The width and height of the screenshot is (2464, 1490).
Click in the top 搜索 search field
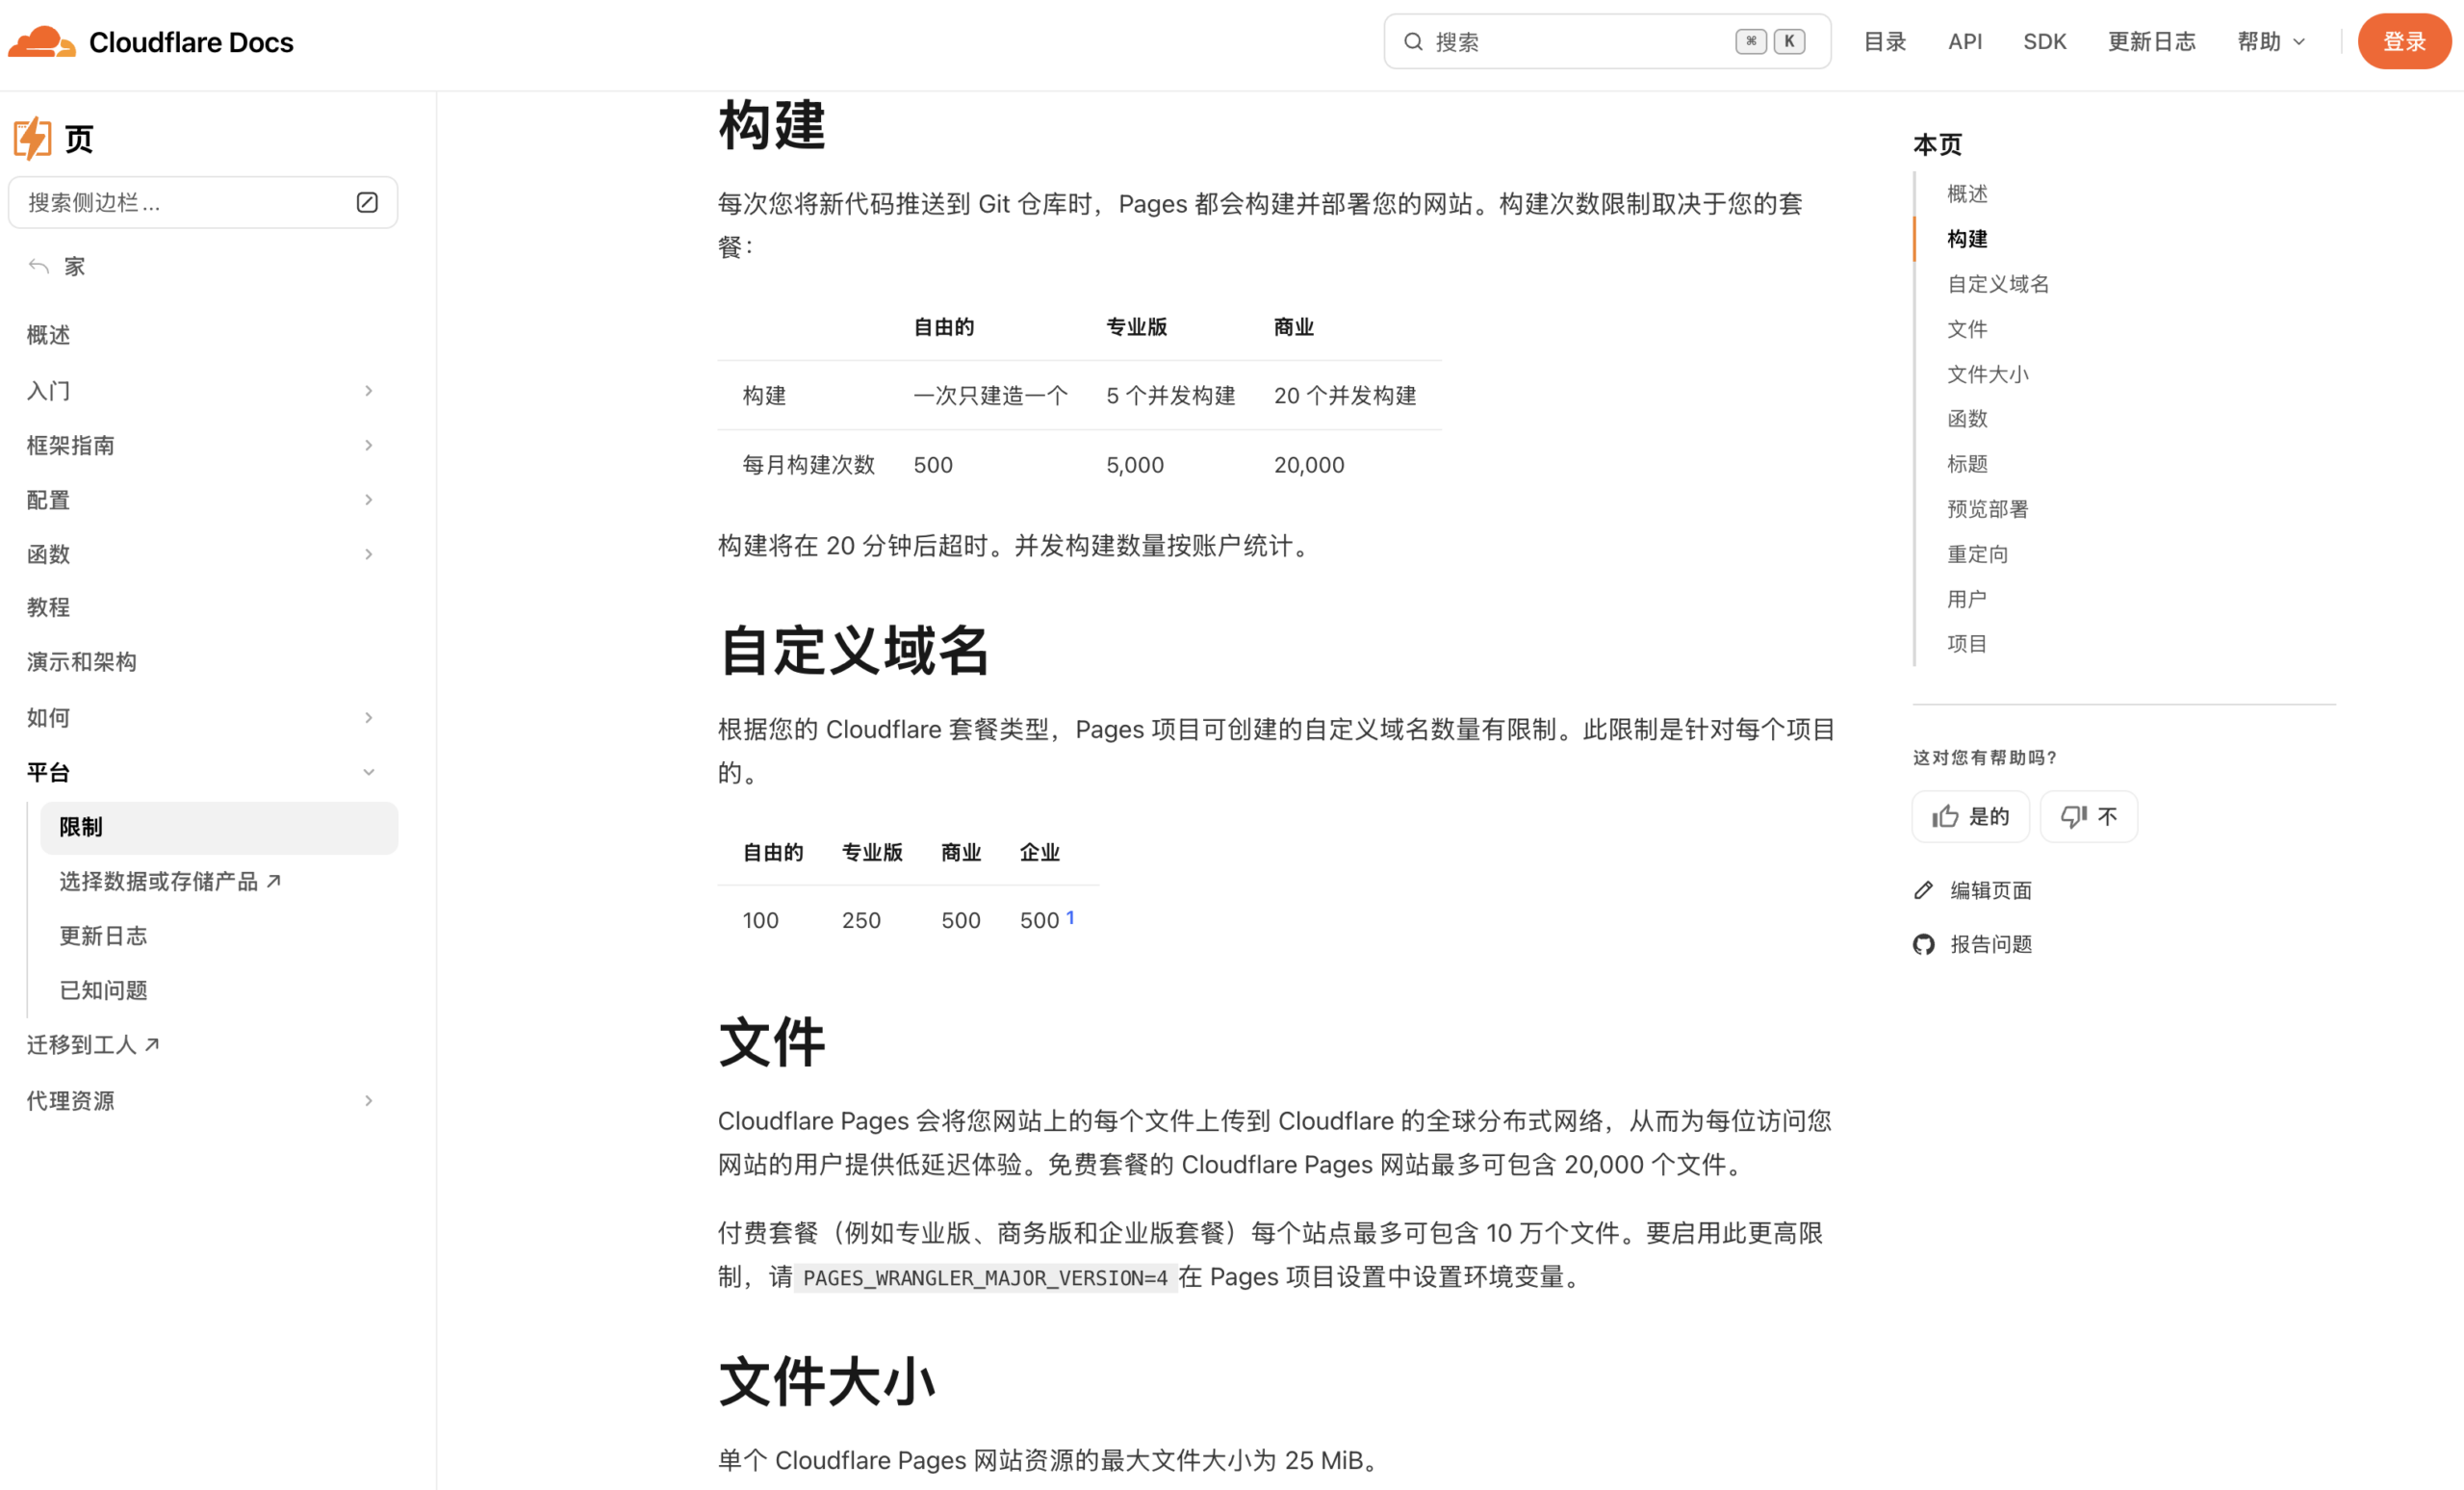(1607, 42)
